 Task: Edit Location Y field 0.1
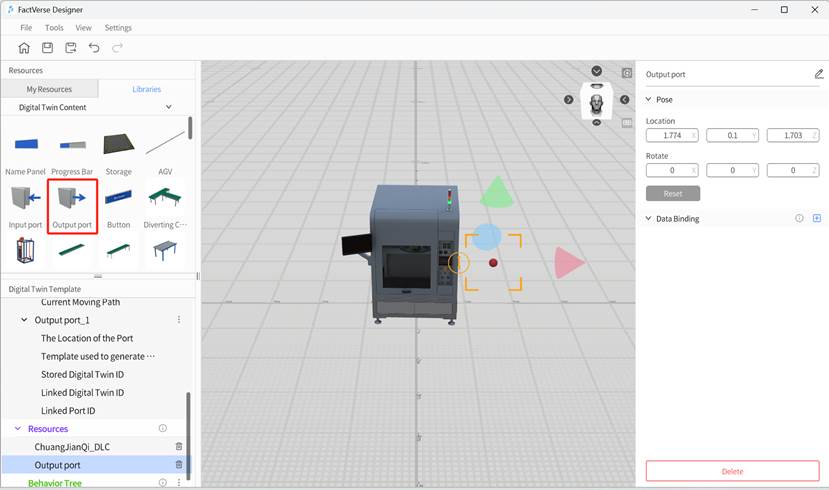tap(732, 135)
